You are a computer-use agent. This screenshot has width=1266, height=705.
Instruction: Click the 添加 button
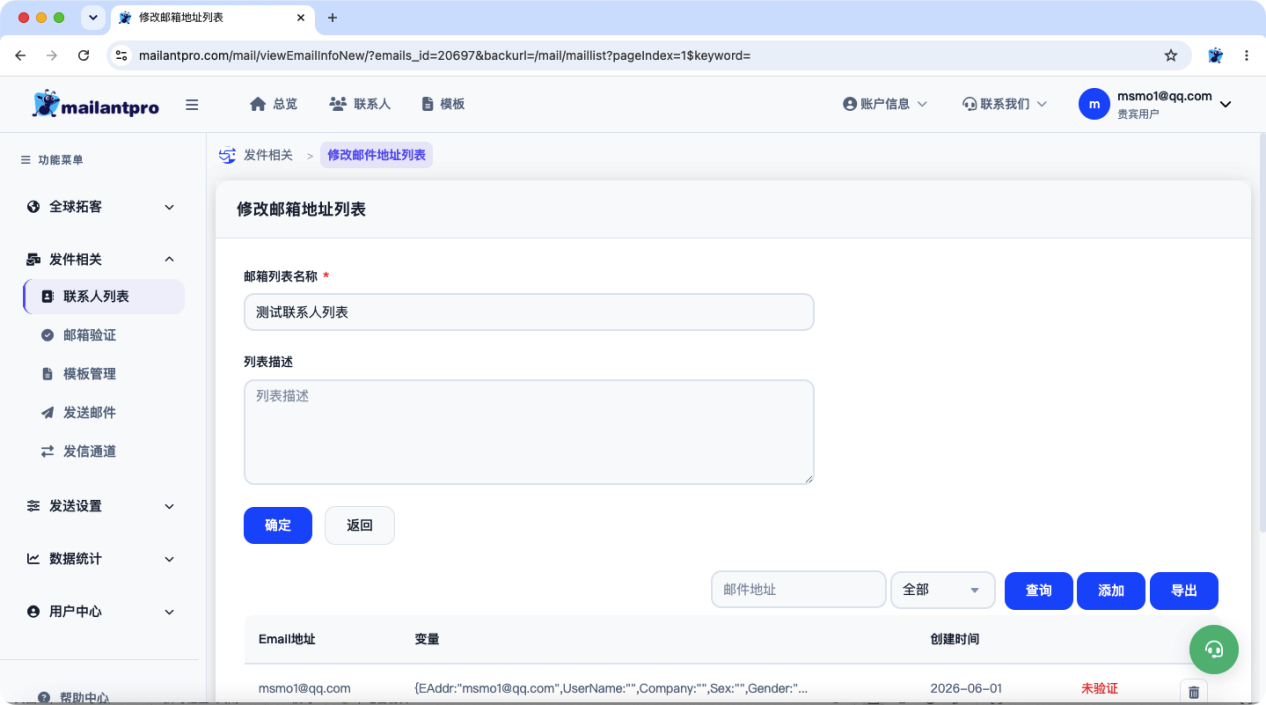1111,591
